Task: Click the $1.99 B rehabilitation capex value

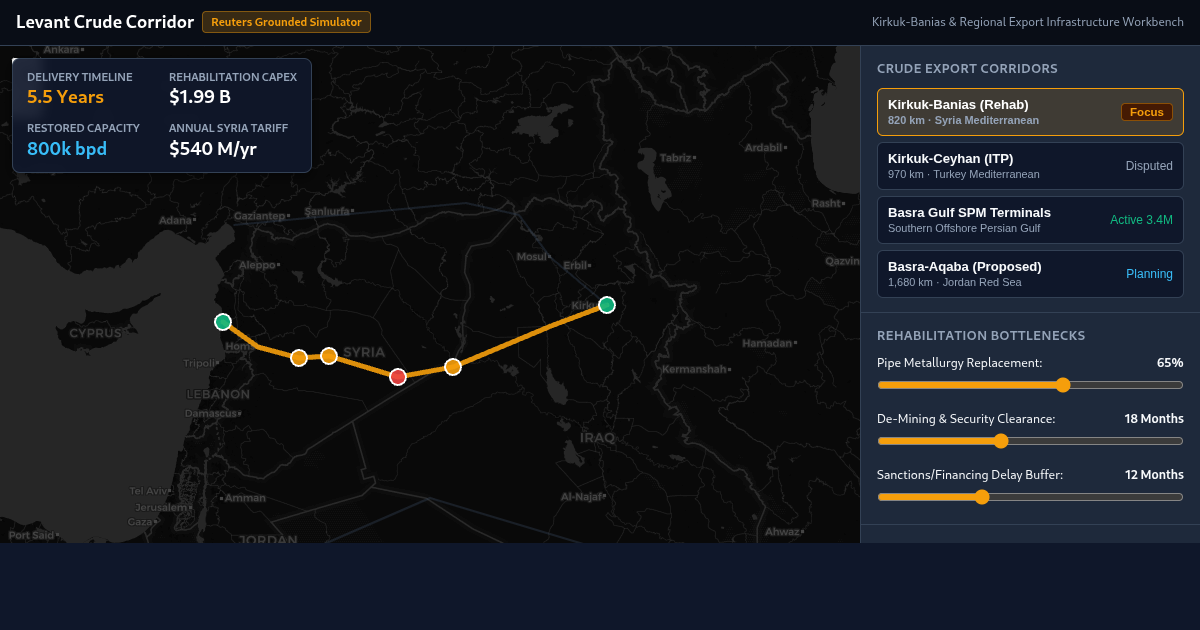Action: point(200,97)
